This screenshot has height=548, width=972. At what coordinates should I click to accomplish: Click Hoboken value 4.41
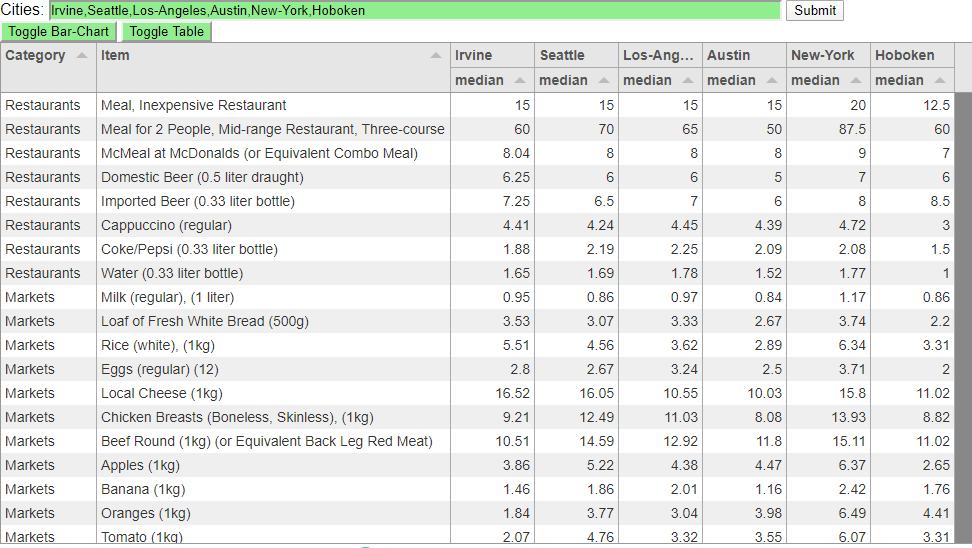pyautogui.click(x=937, y=513)
